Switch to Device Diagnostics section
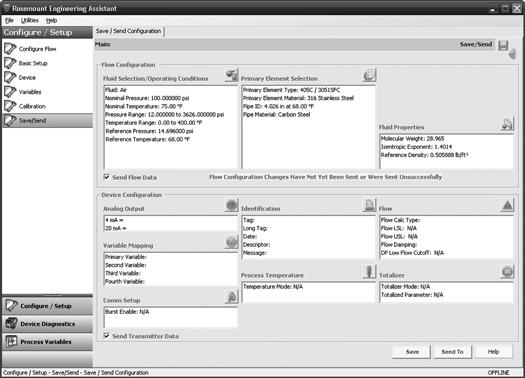Viewport: 525px width, 378px height. pos(47,324)
